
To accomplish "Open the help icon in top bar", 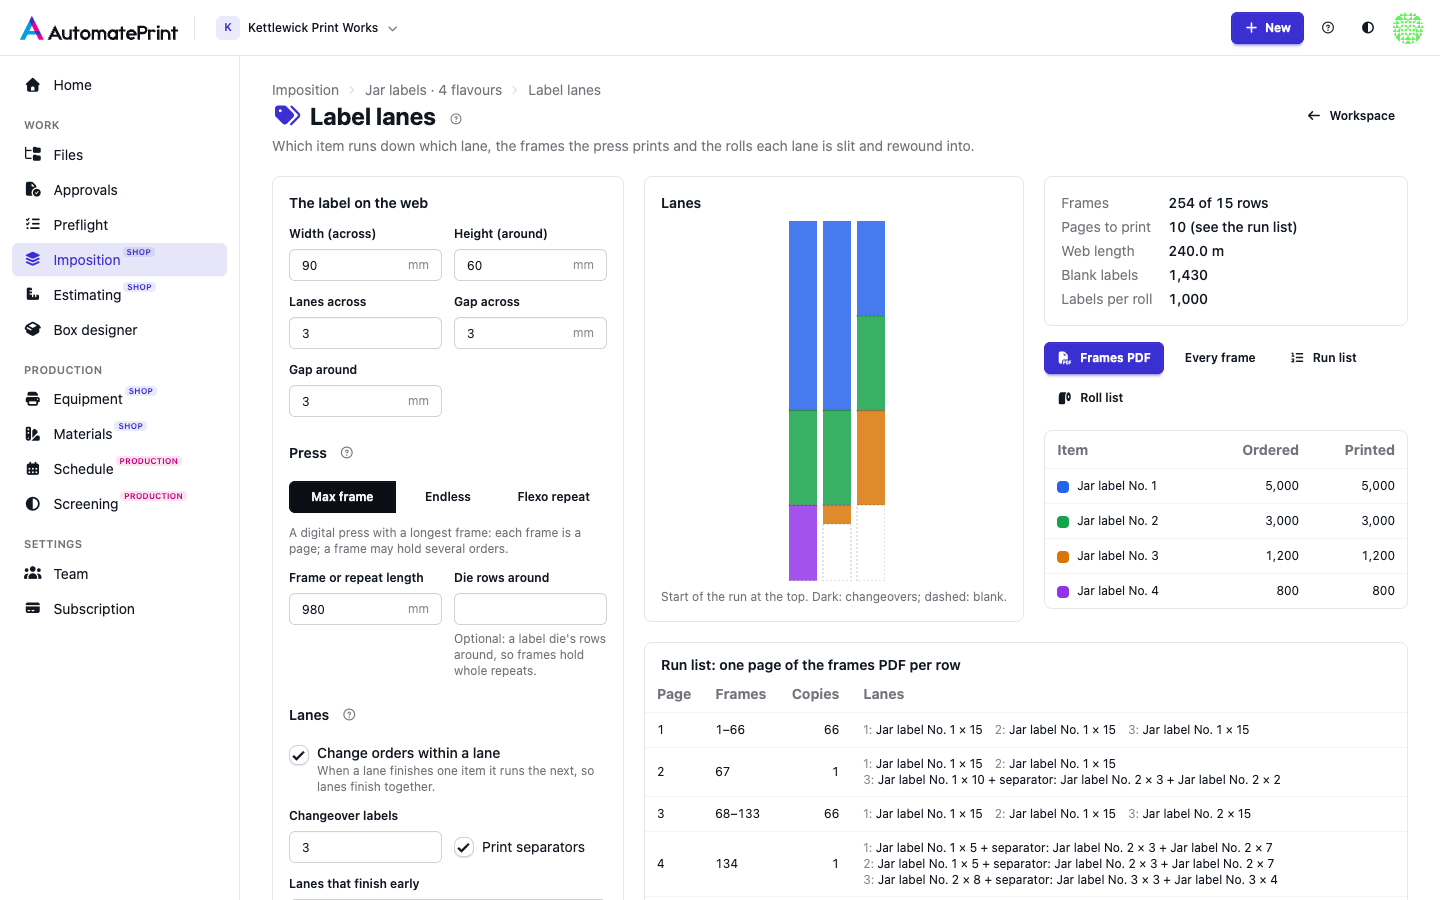I will [1328, 28].
